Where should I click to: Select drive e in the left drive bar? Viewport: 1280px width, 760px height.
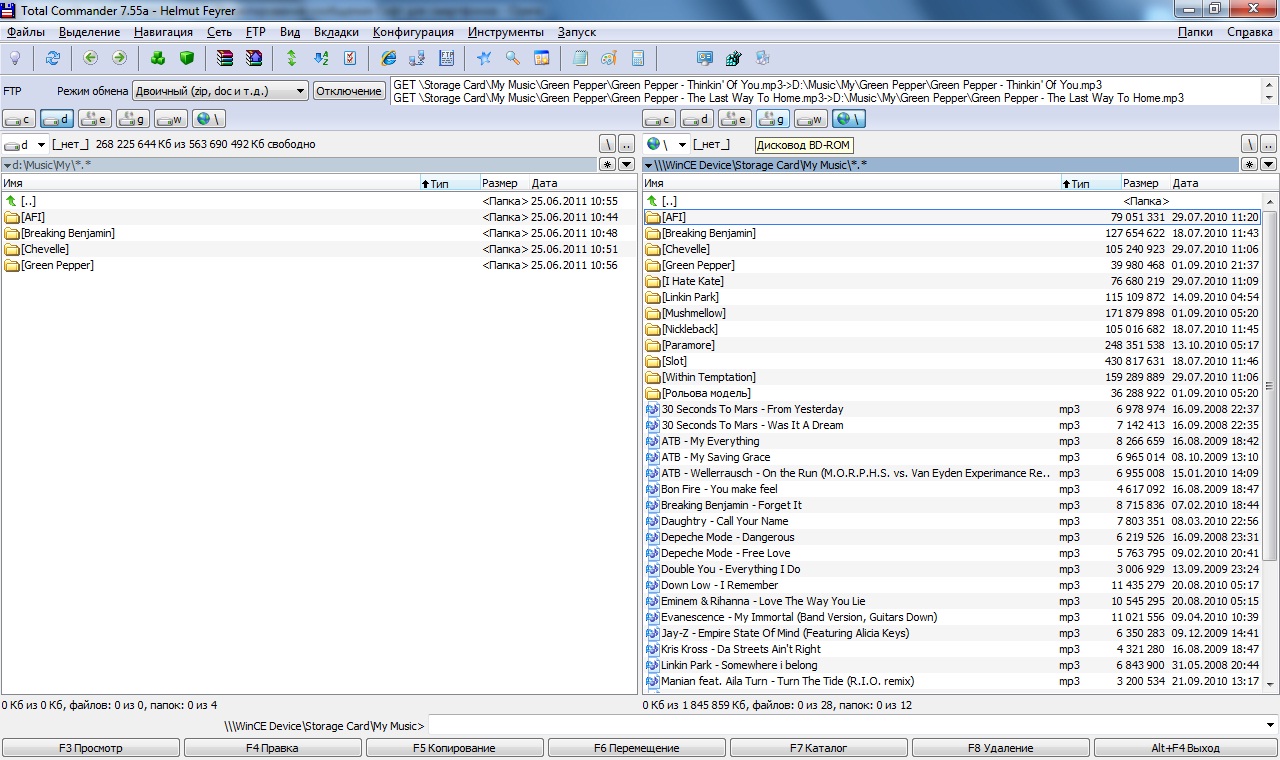point(95,119)
